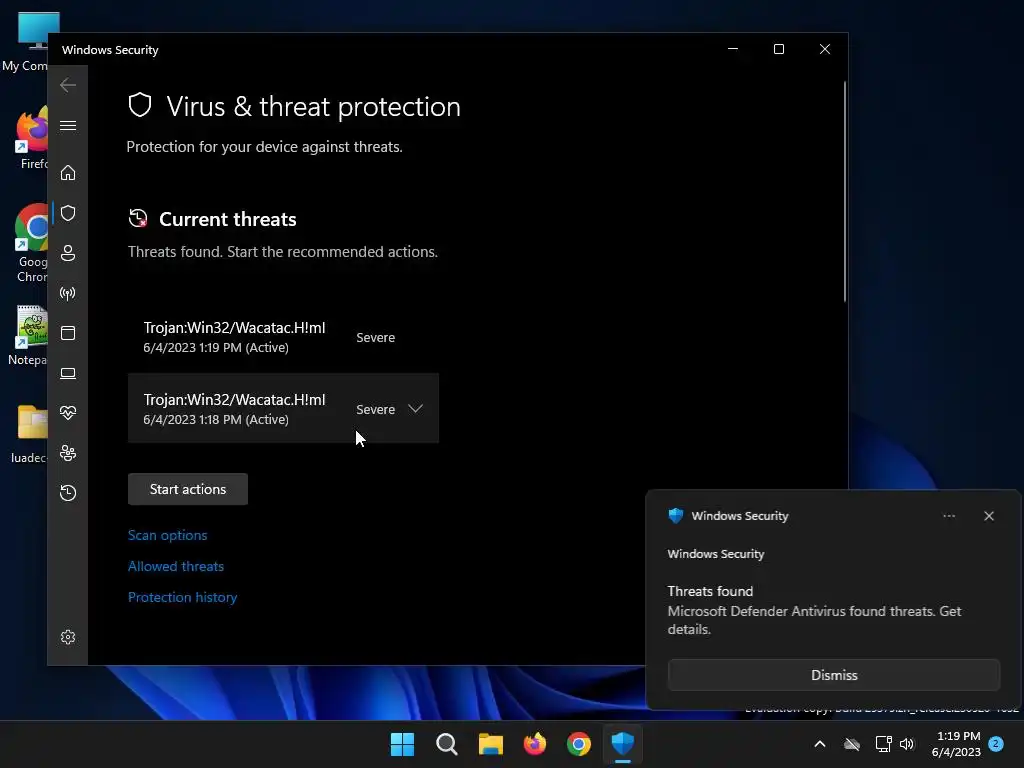The width and height of the screenshot is (1024, 768).
Task: Open Firewall & network protection icon
Action: [x=68, y=293]
